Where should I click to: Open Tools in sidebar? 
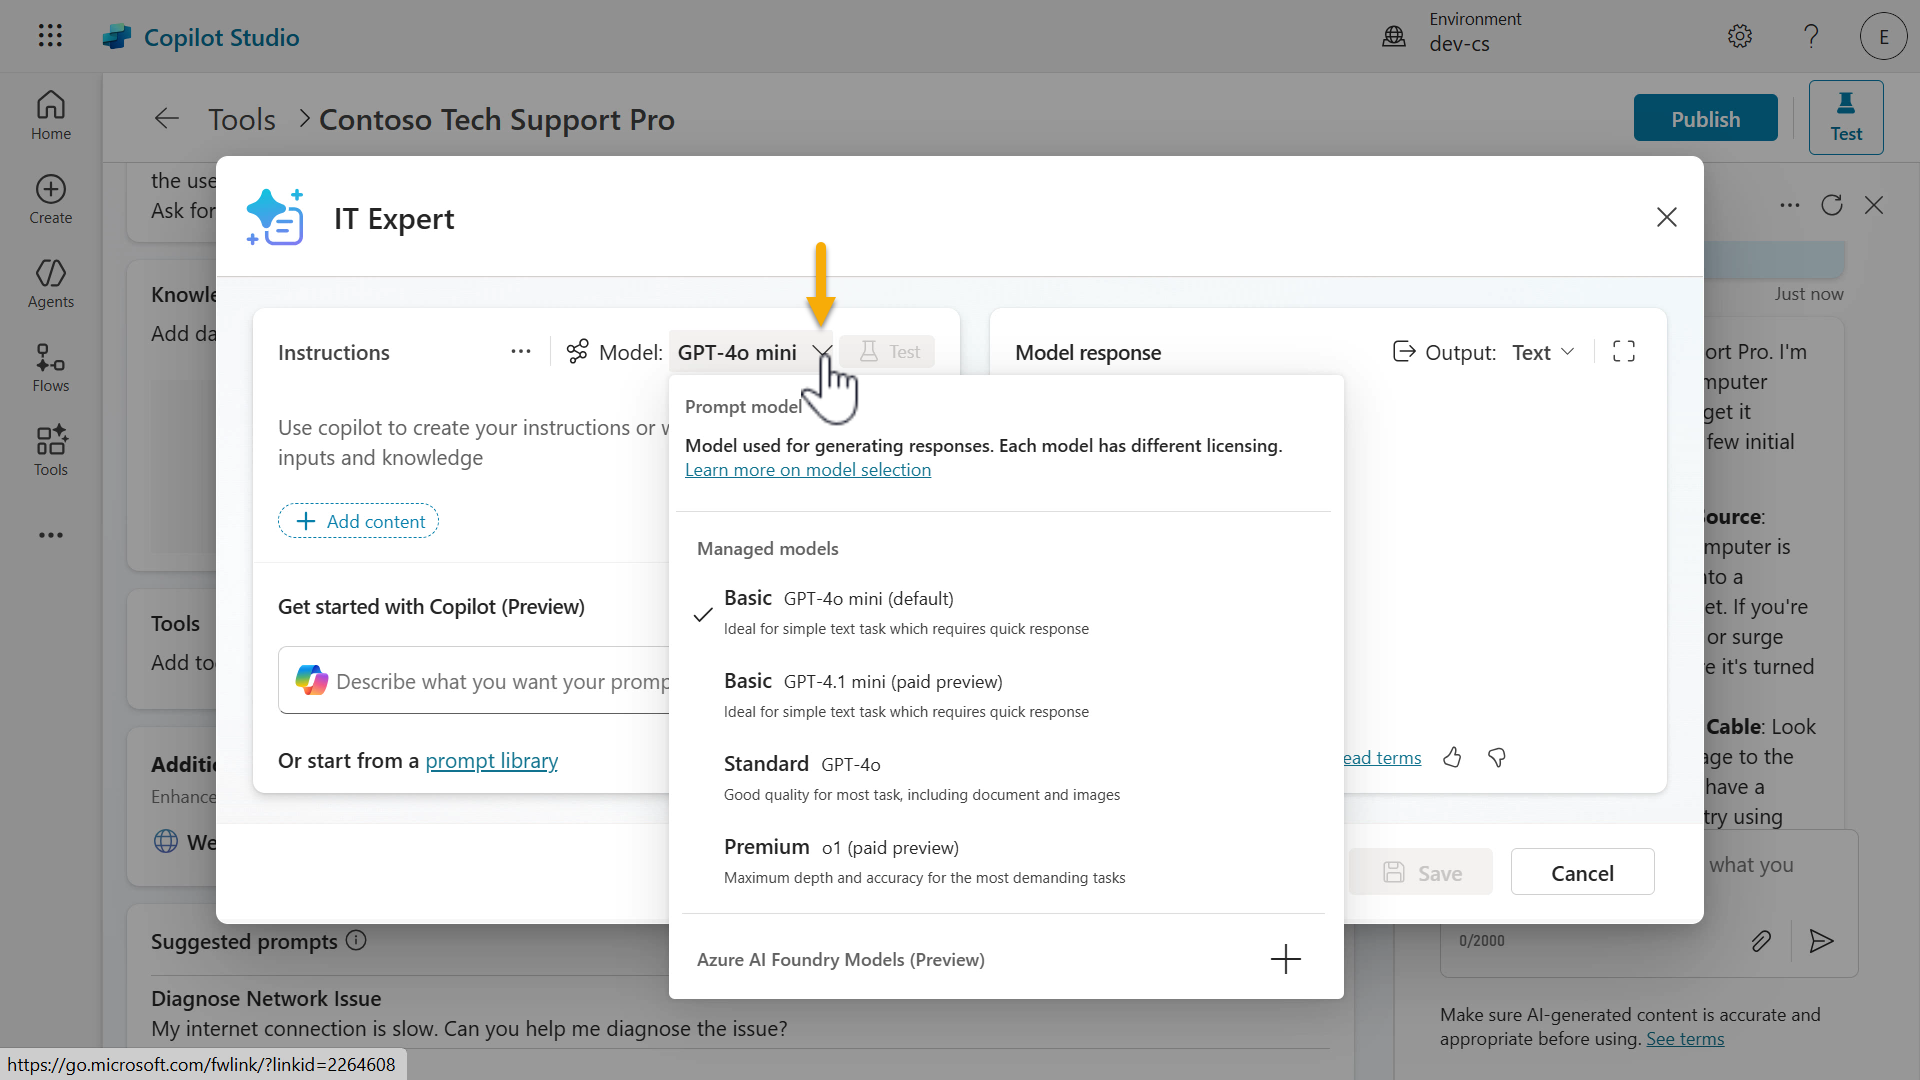[x=51, y=452]
